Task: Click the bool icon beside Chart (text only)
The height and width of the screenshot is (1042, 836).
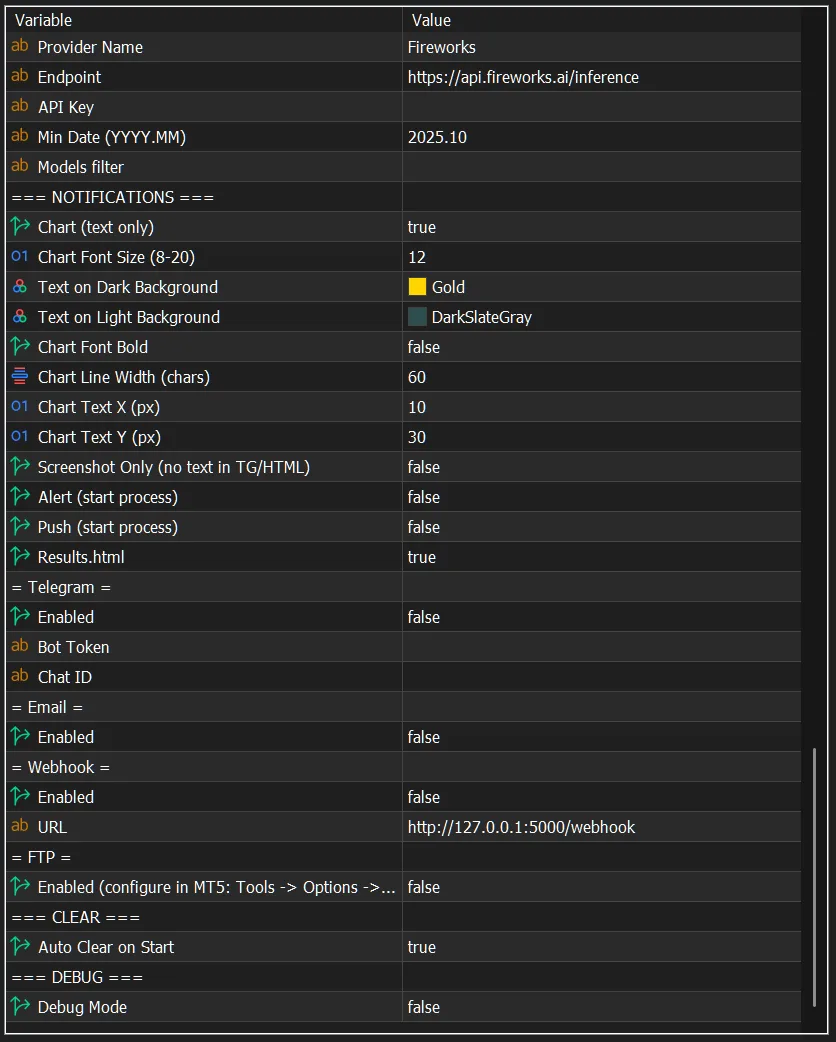Action: point(20,227)
